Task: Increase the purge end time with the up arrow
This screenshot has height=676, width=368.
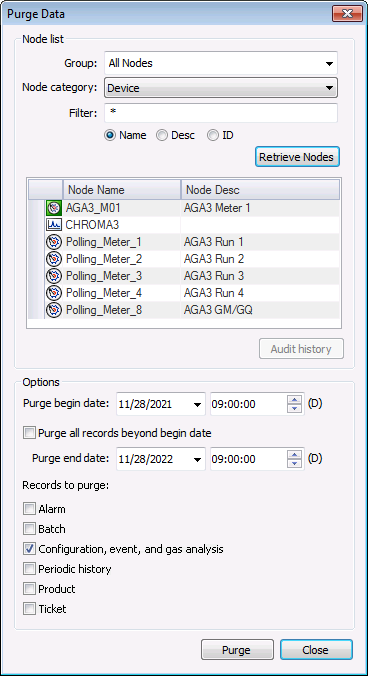Action: pyautogui.click(x=295, y=455)
